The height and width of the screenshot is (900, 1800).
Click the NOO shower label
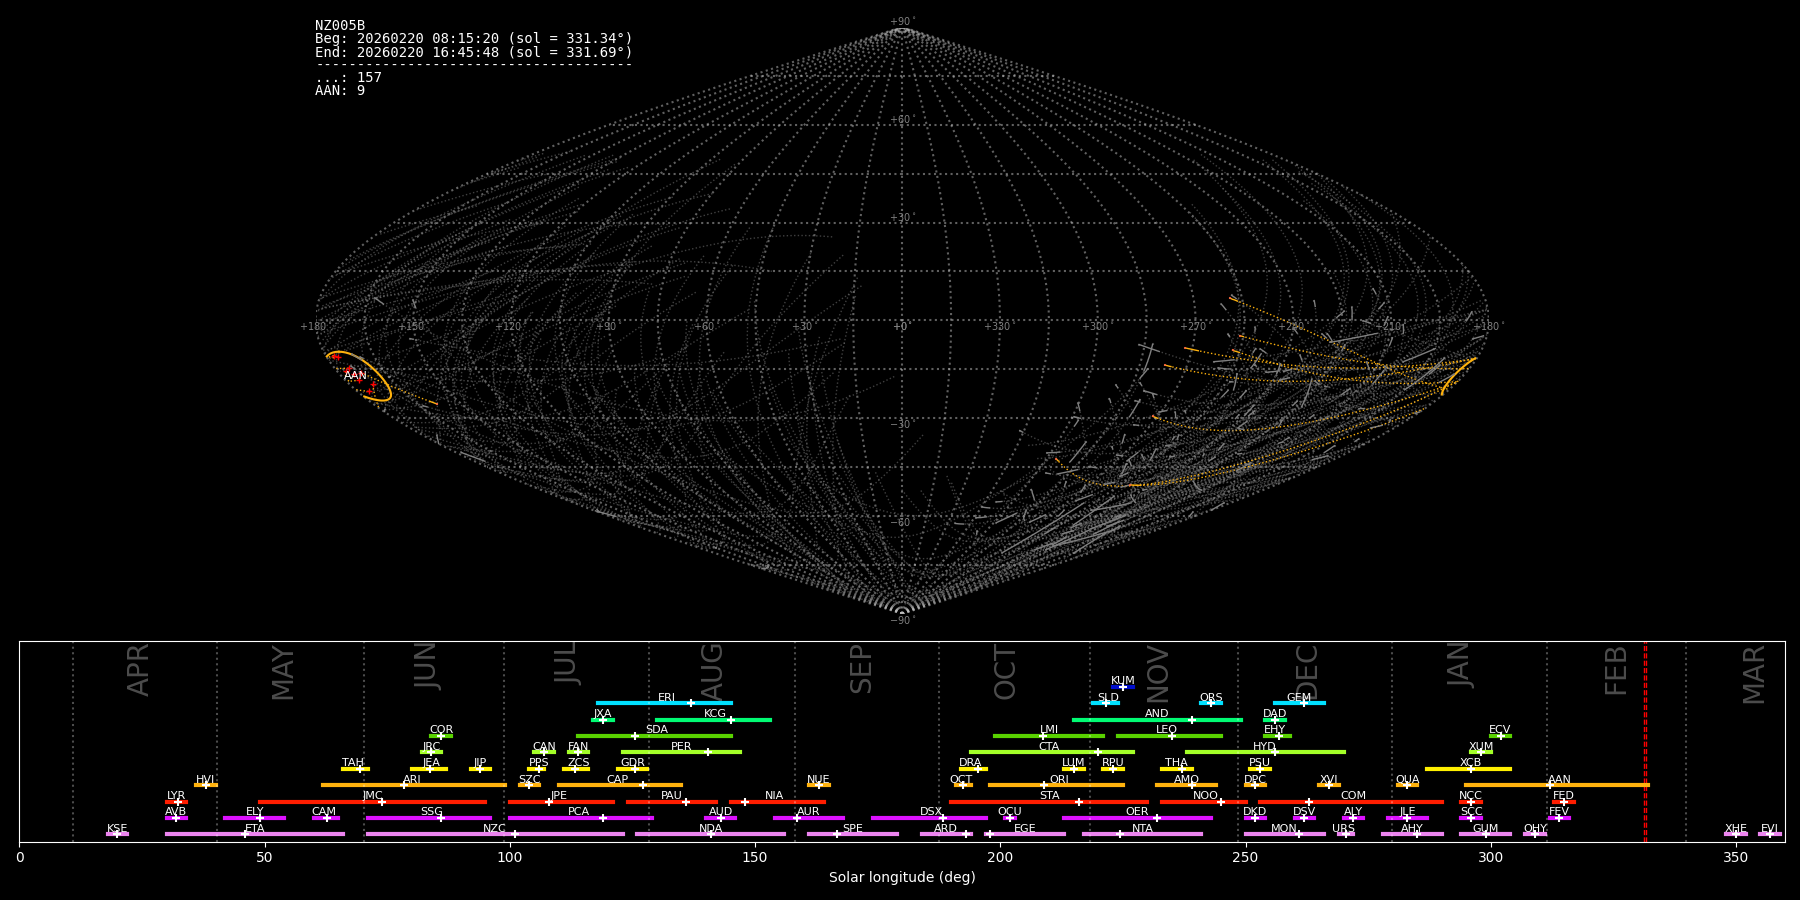click(x=1205, y=796)
